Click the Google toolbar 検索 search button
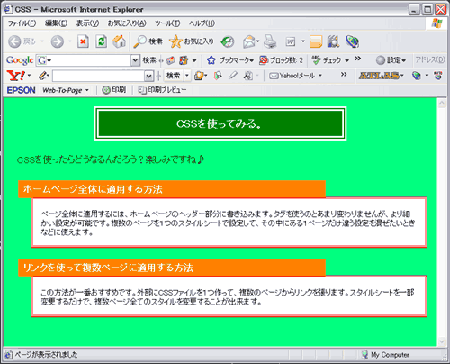Image resolution: width=450 pixels, height=364 pixels. click(149, 60)
